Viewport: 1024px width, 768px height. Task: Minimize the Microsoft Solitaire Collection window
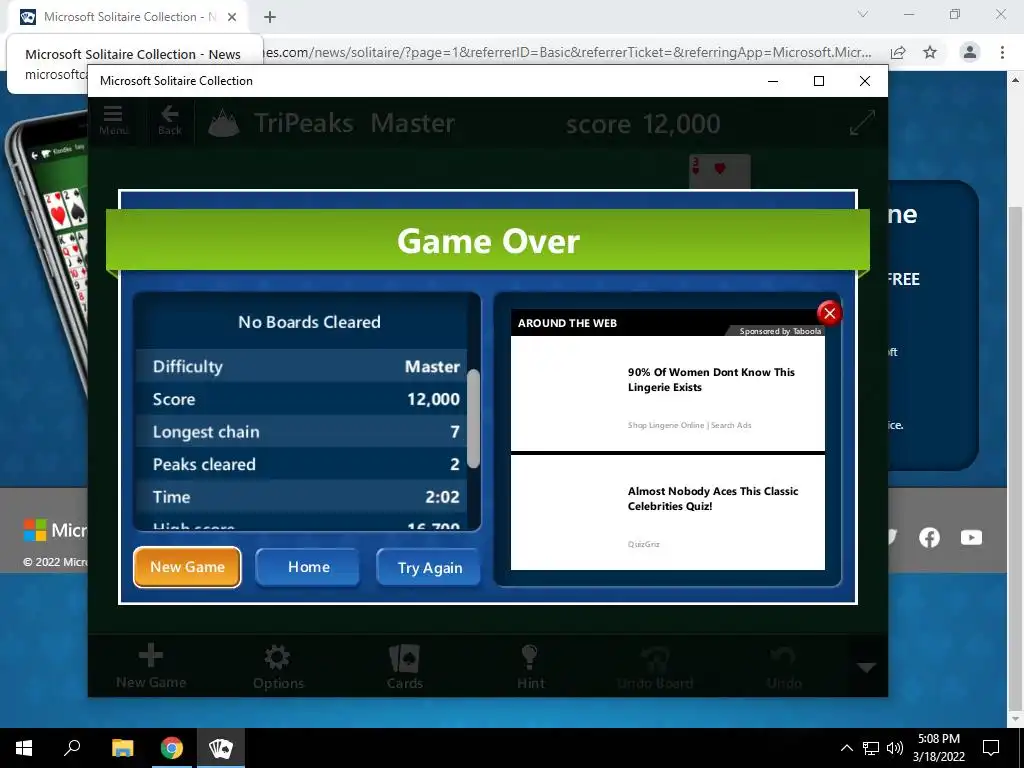pyautogui.click(x=773, y=81)
